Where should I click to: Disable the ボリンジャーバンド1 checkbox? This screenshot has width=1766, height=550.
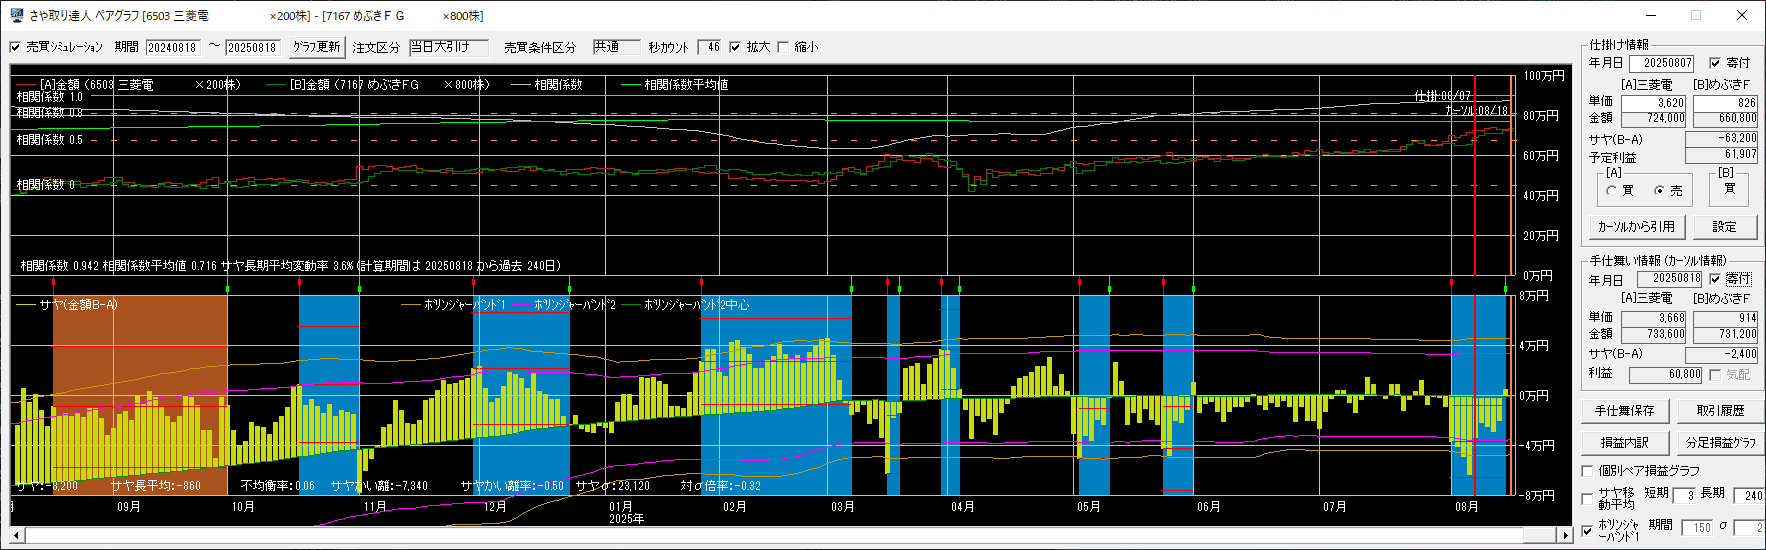1587,530
